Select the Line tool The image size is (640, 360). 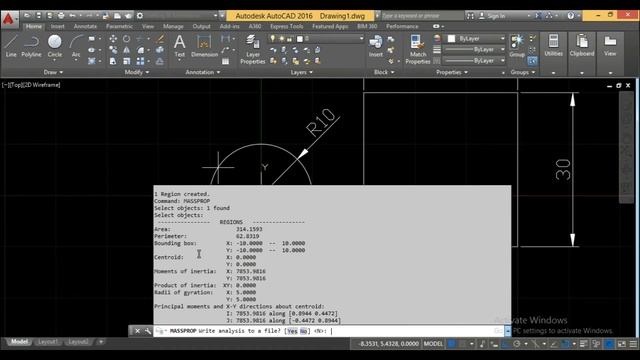(x=11, y=46)
